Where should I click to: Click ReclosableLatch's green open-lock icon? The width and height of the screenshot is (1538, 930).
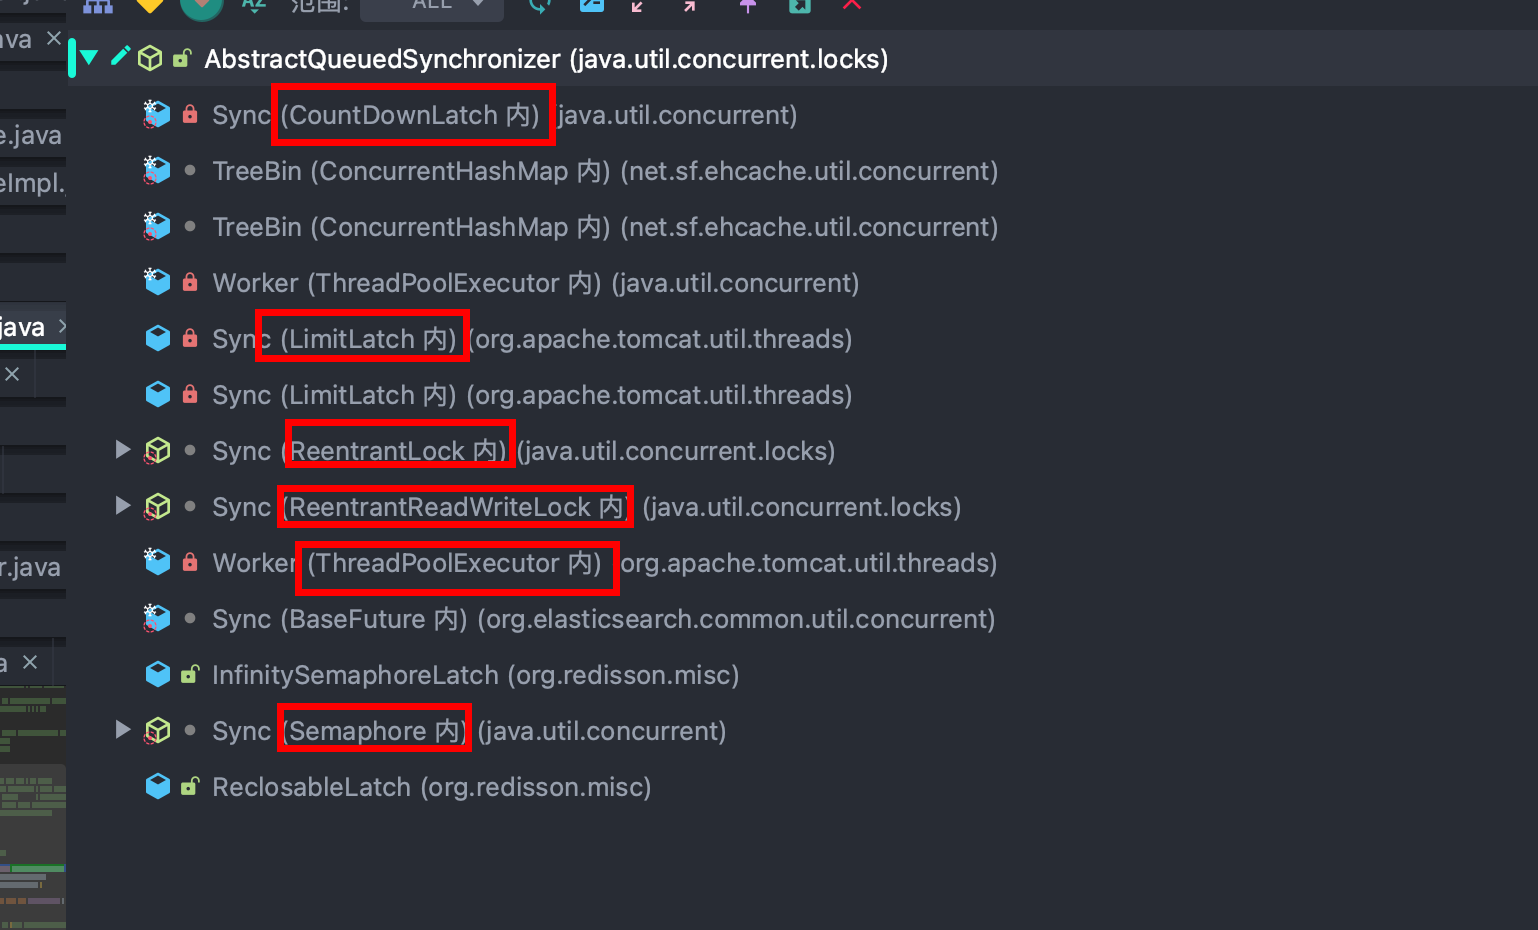pos(189,787)
